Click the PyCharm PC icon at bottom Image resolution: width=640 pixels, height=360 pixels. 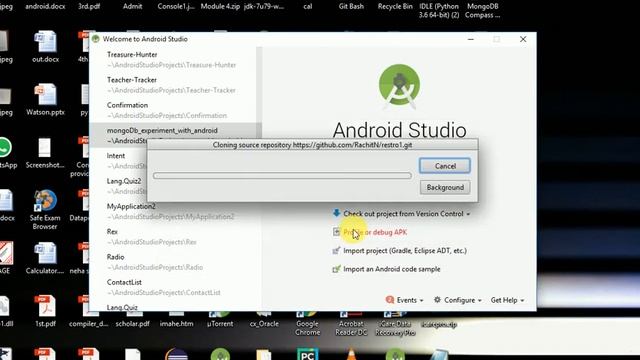[307, 354]
